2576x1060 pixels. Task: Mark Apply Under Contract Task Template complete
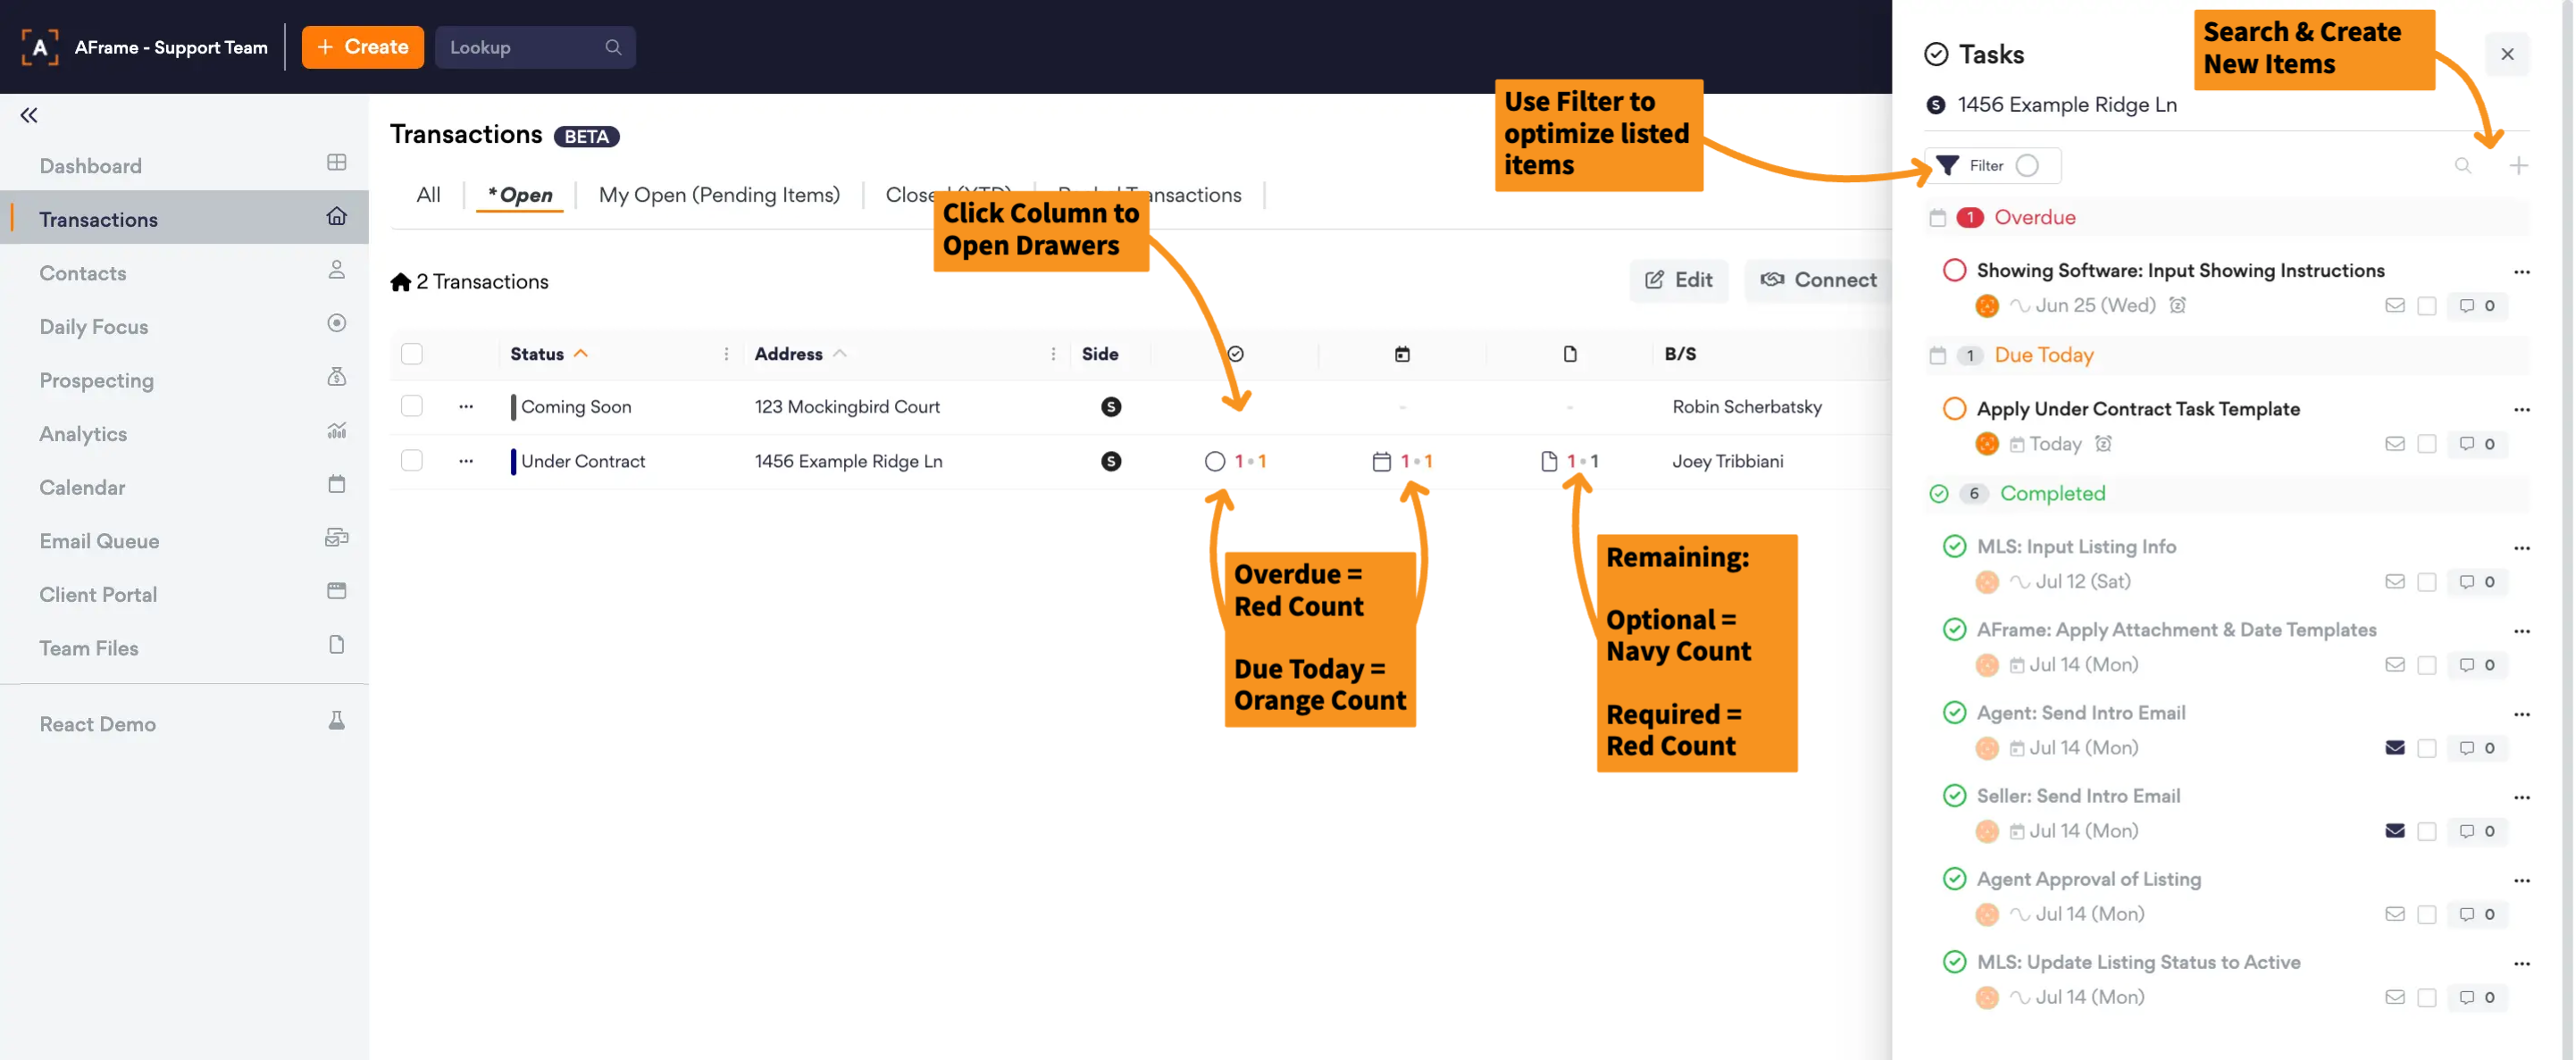pos(1953,409)
